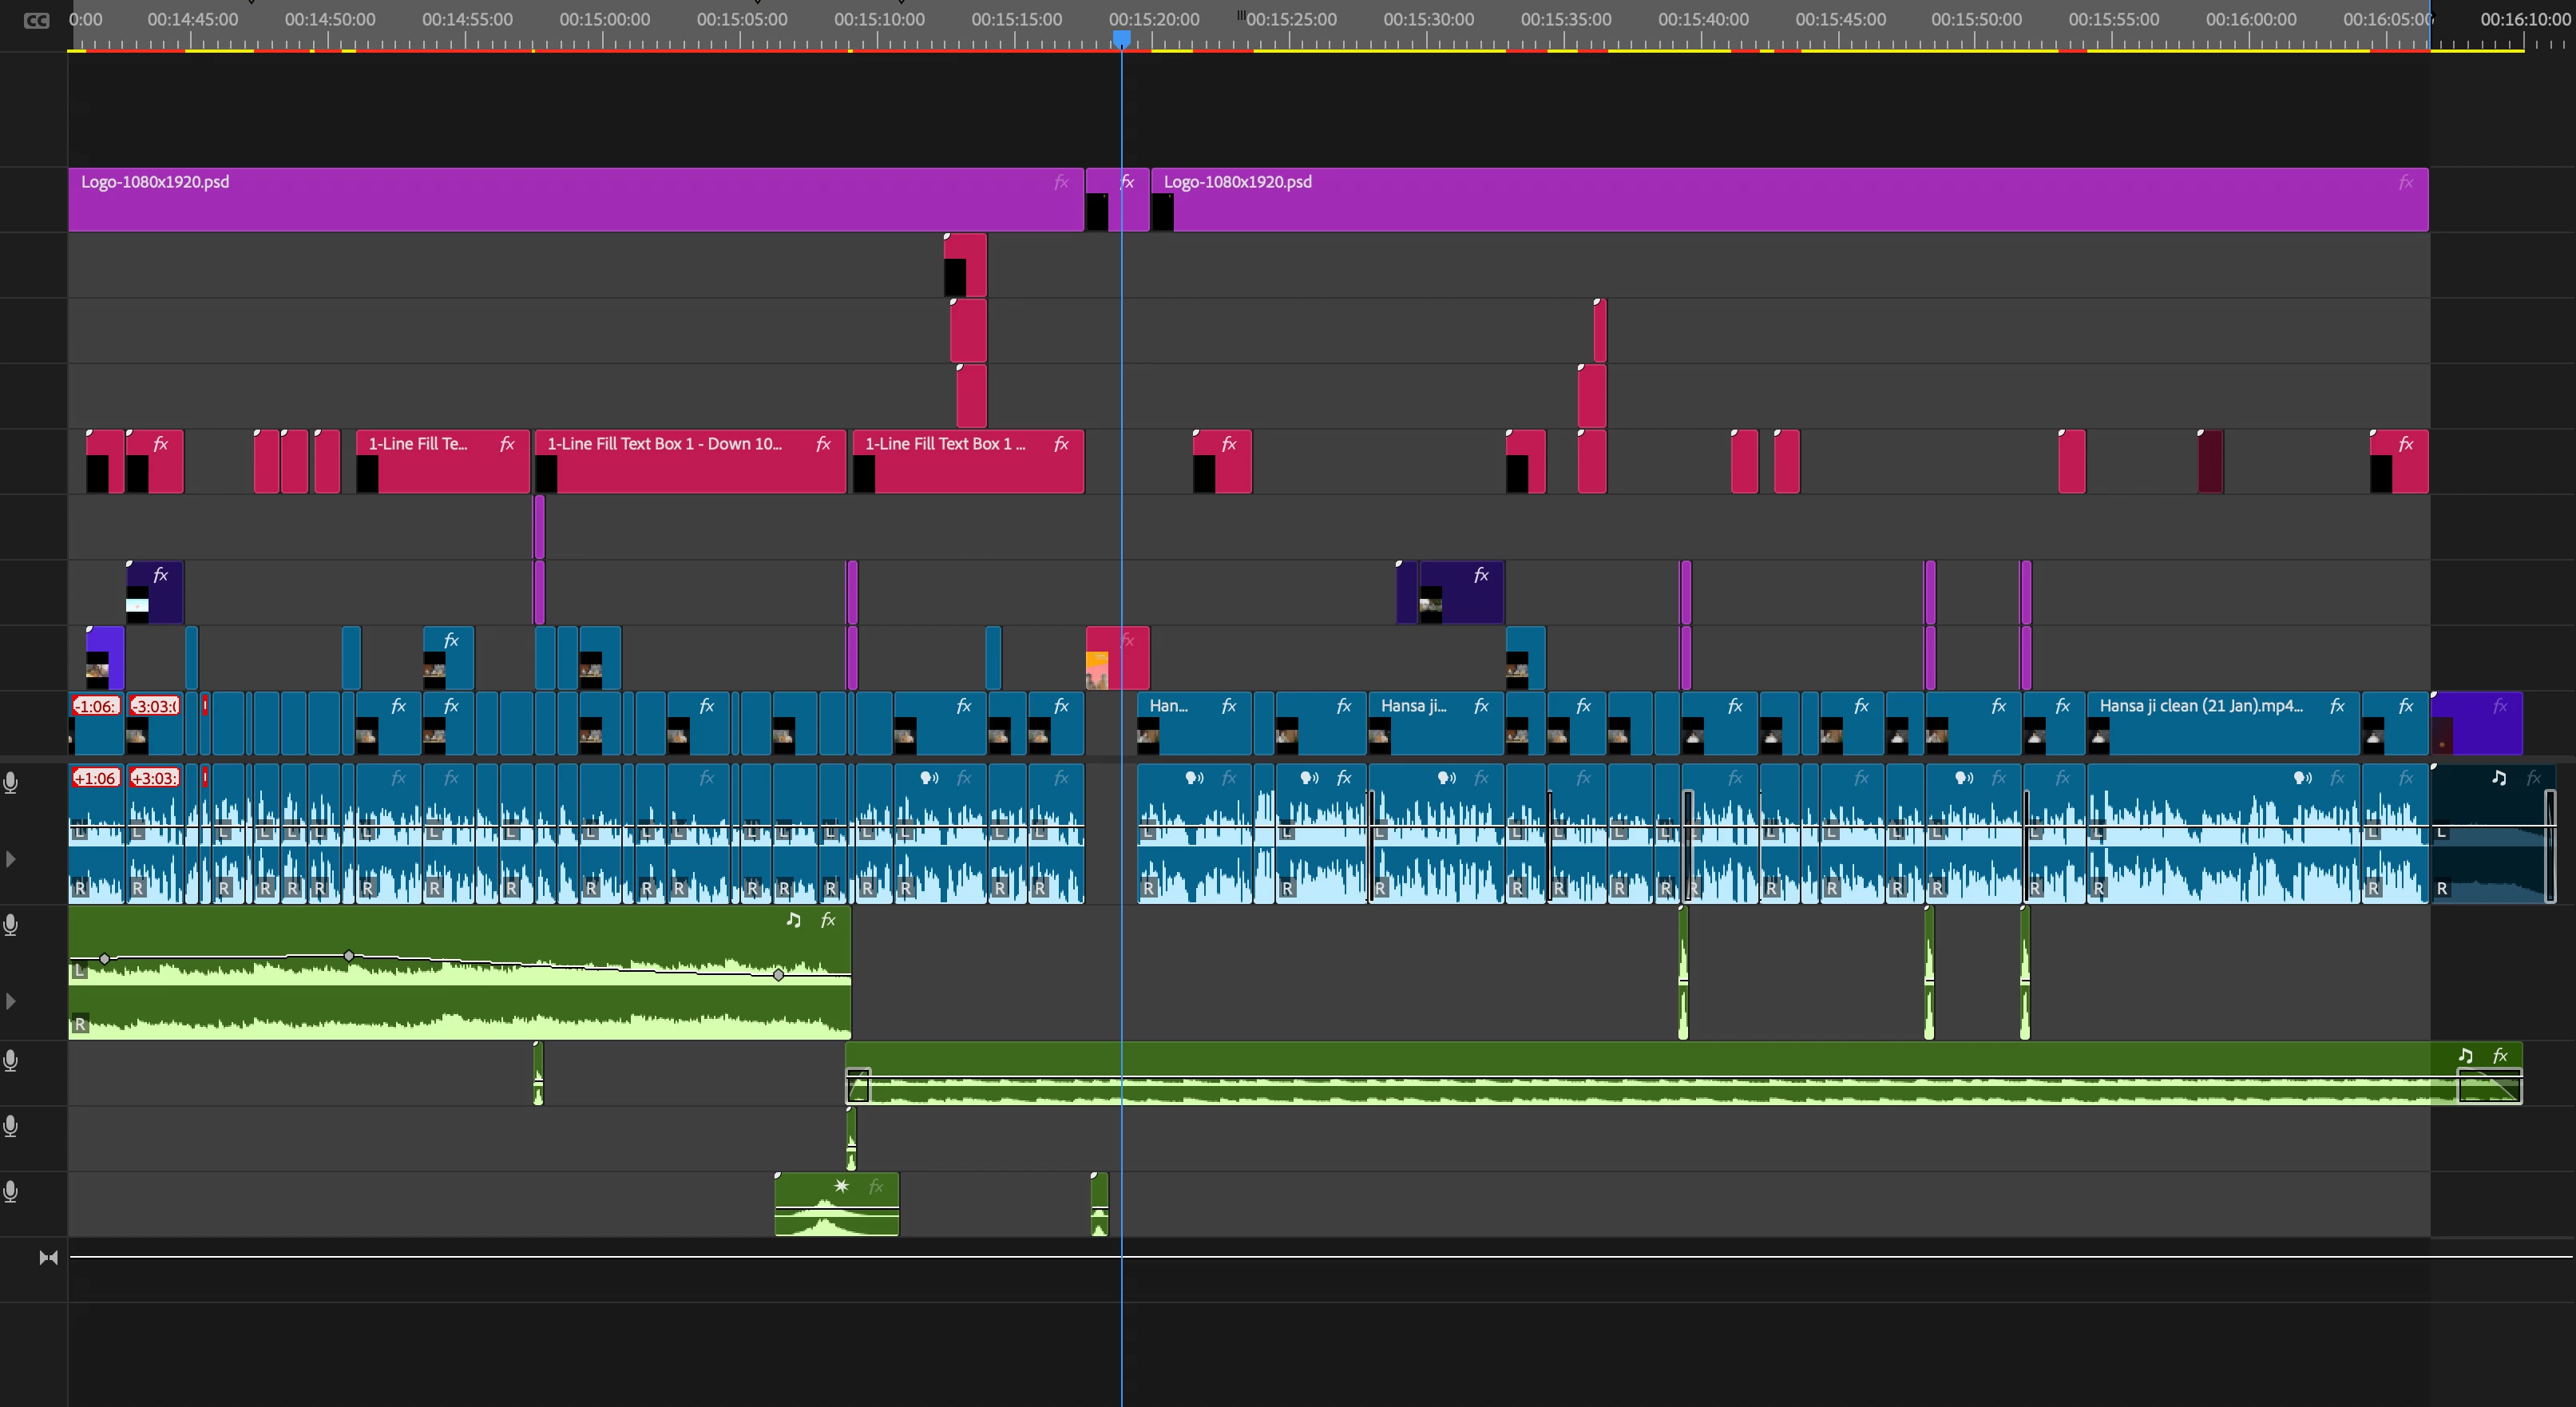Click voice-over mic on keyframed green music track
Image resolution: width=2576 pixels, height=1407 pixels.
coord(11,925)
